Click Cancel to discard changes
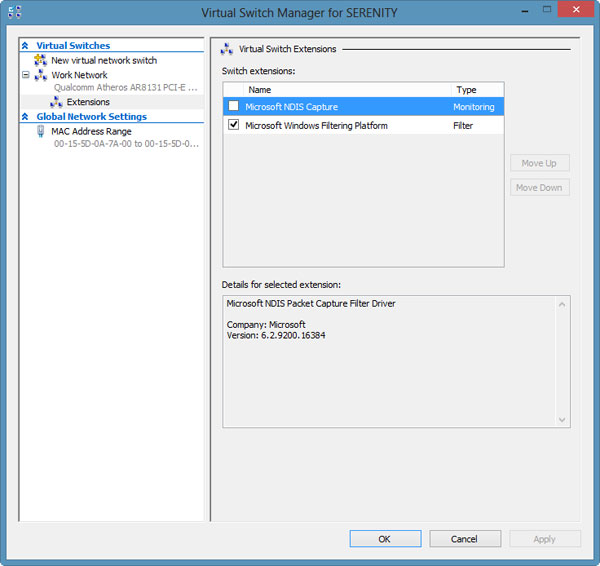The width and height of the screenshot is (600, 566). tap(464, 539)
